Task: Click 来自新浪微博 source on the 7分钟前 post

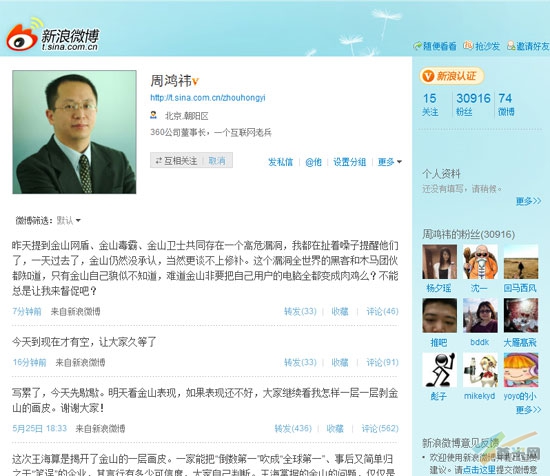Action: [x=75, y=311]
